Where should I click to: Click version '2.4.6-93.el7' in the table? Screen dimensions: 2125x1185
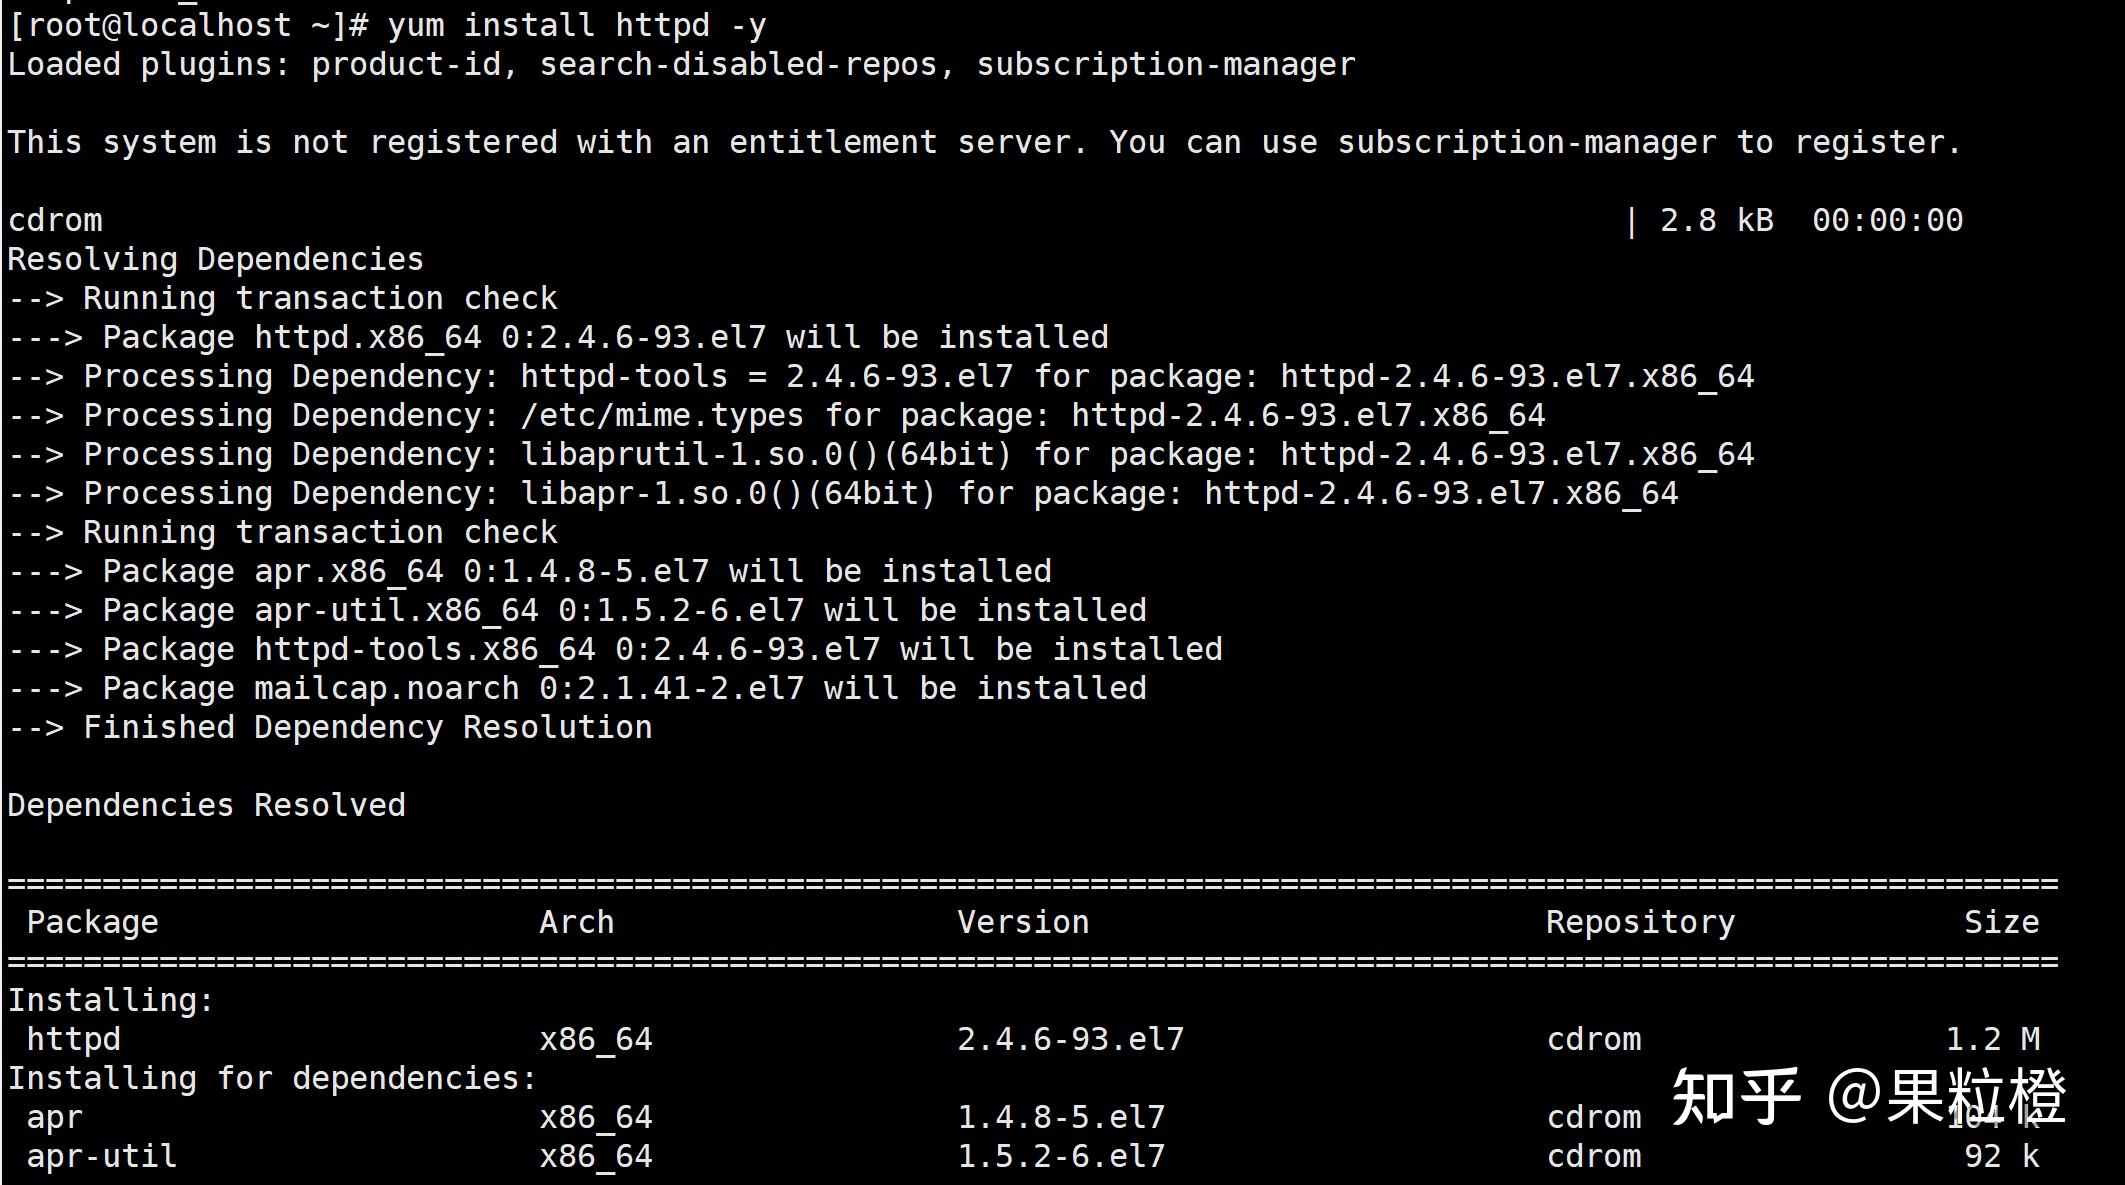coord(1071,1040)
